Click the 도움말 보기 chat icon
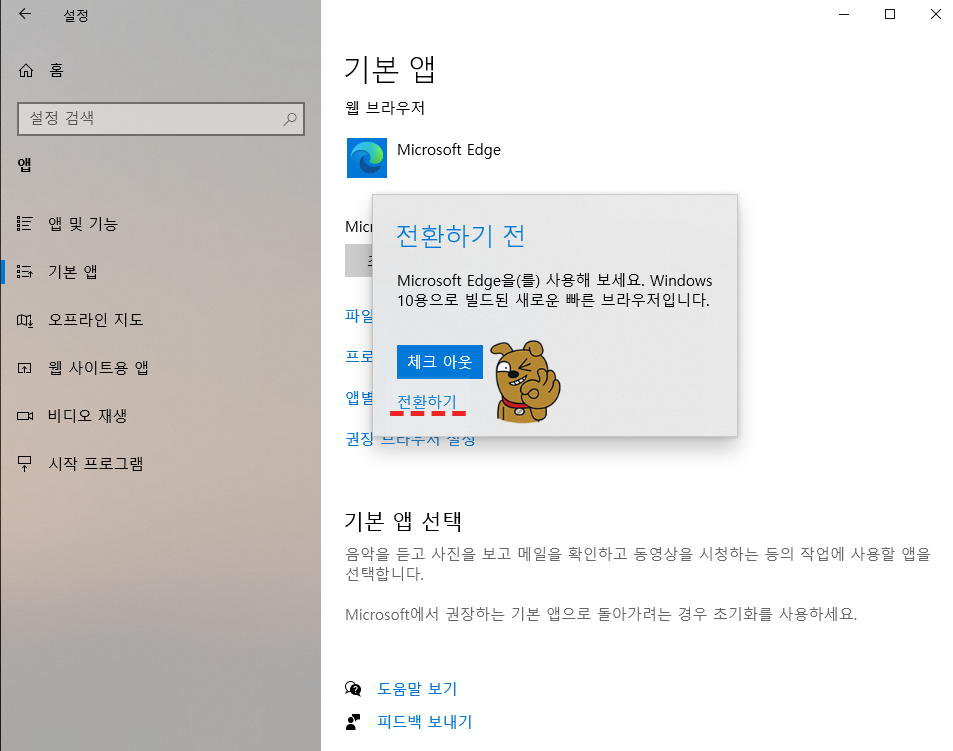 353,688
